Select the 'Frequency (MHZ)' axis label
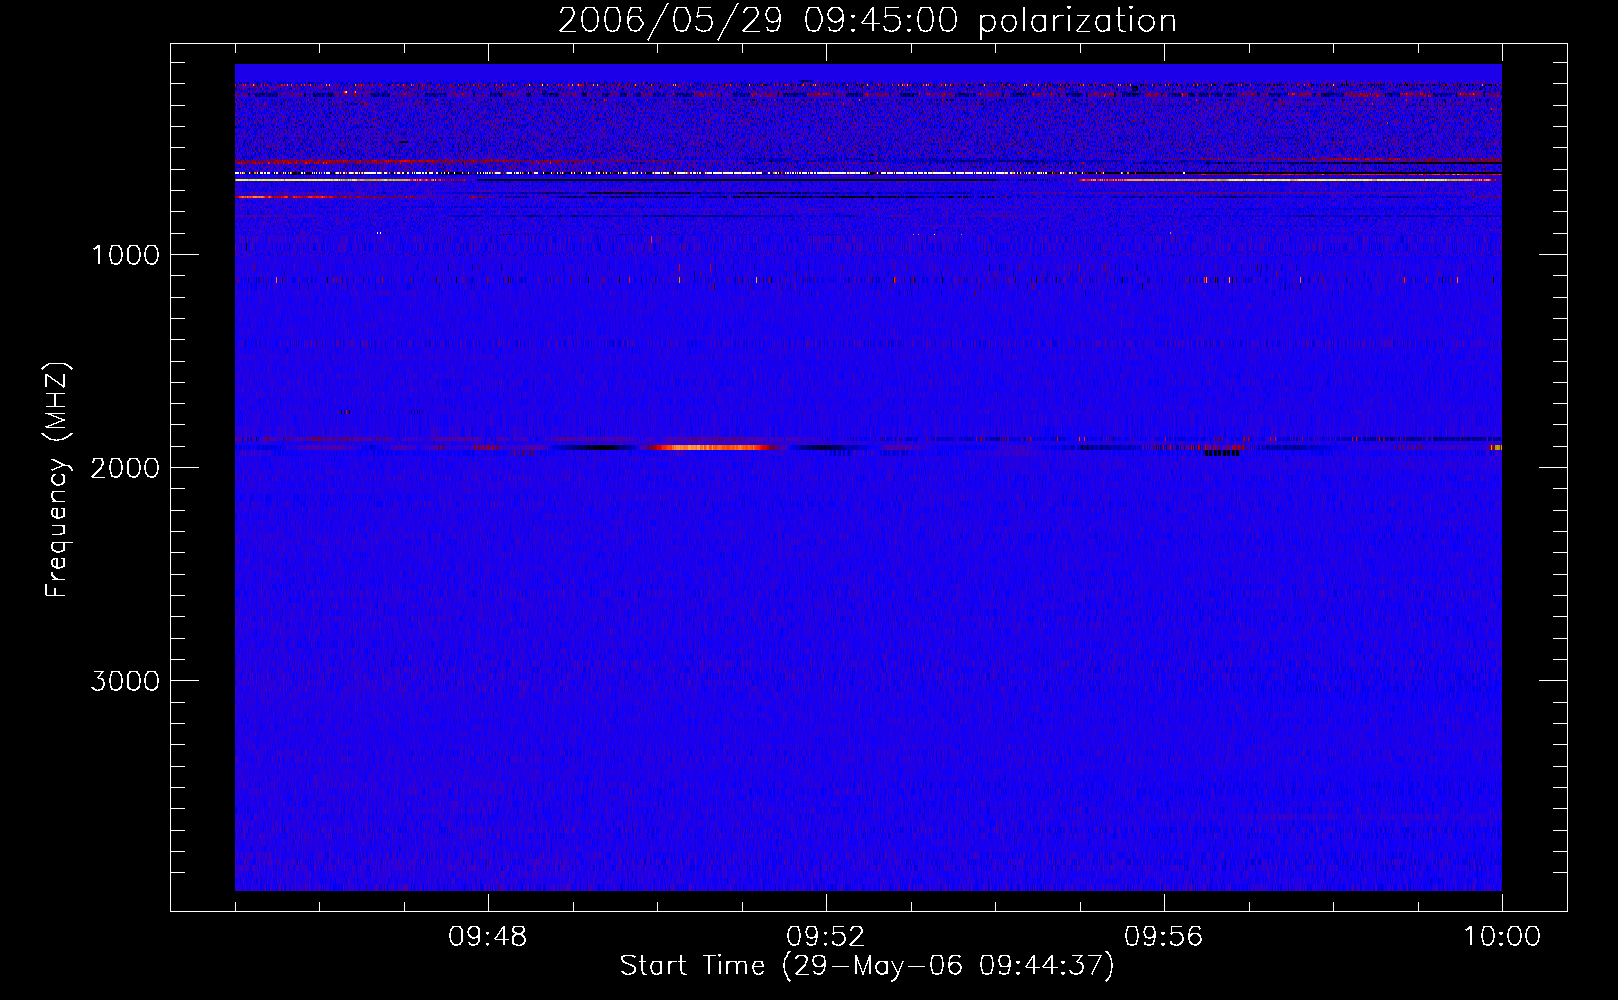Image resolution: width=1618 pixels, height=1000 pixels. (58, 479)
